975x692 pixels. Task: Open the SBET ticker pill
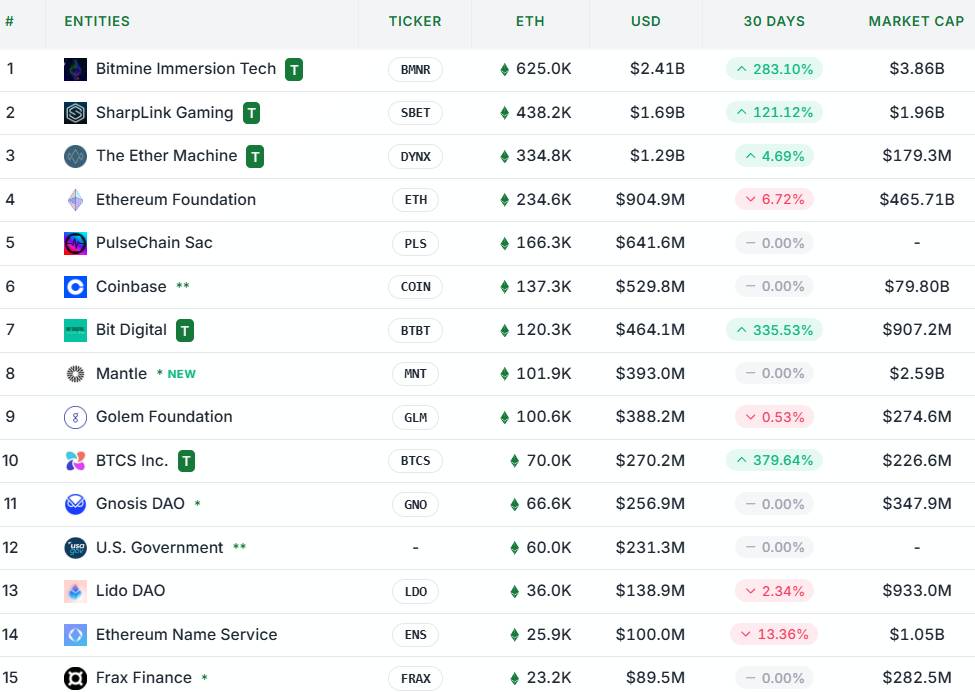(415, 113)
